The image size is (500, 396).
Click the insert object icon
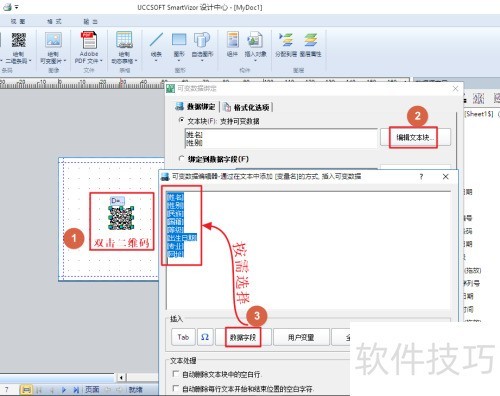255,40
